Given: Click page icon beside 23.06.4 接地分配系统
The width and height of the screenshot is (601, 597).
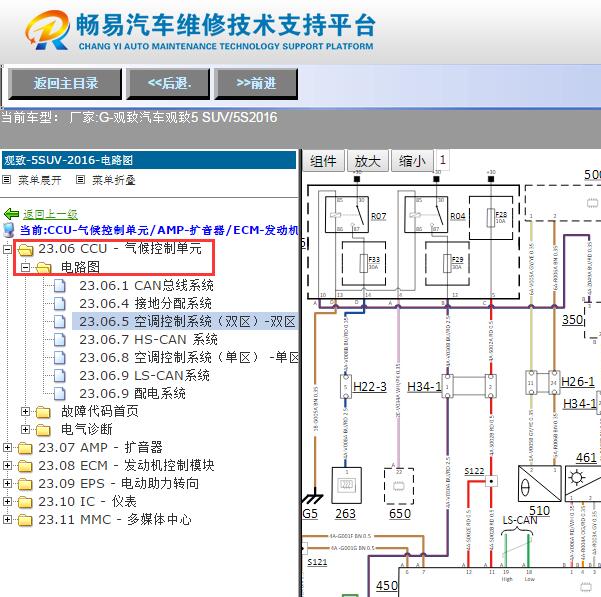Looking at the screenshot, I should (59, 303).
